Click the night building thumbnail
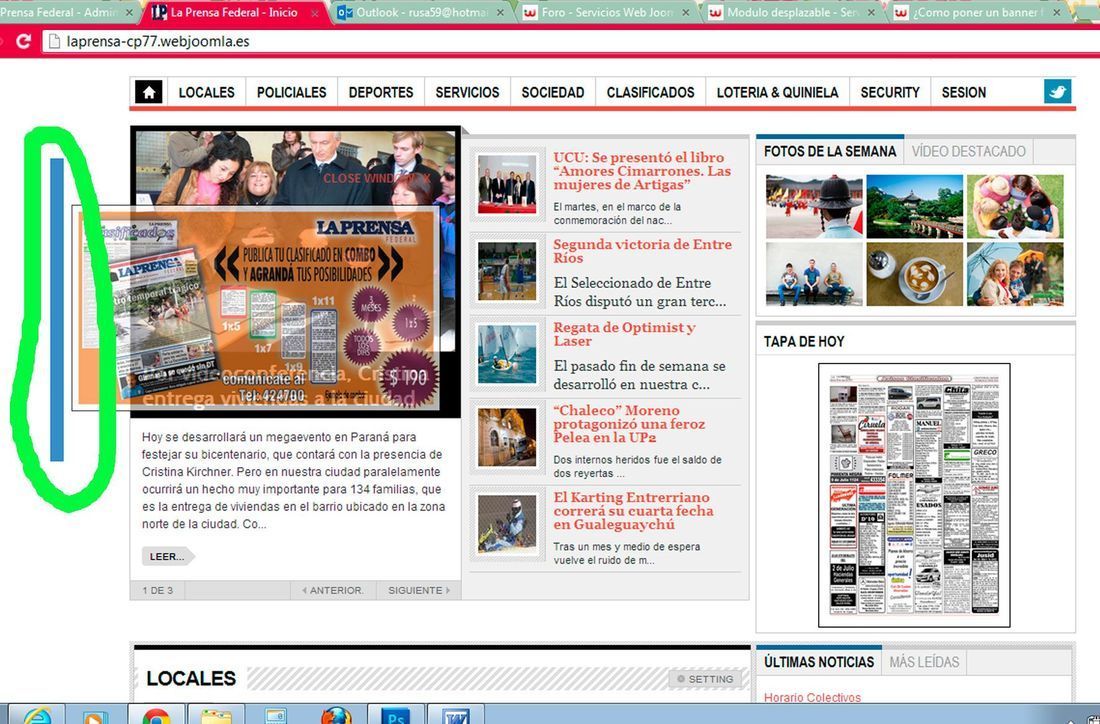Screen dimensions: 1100x724 (507, 437)
